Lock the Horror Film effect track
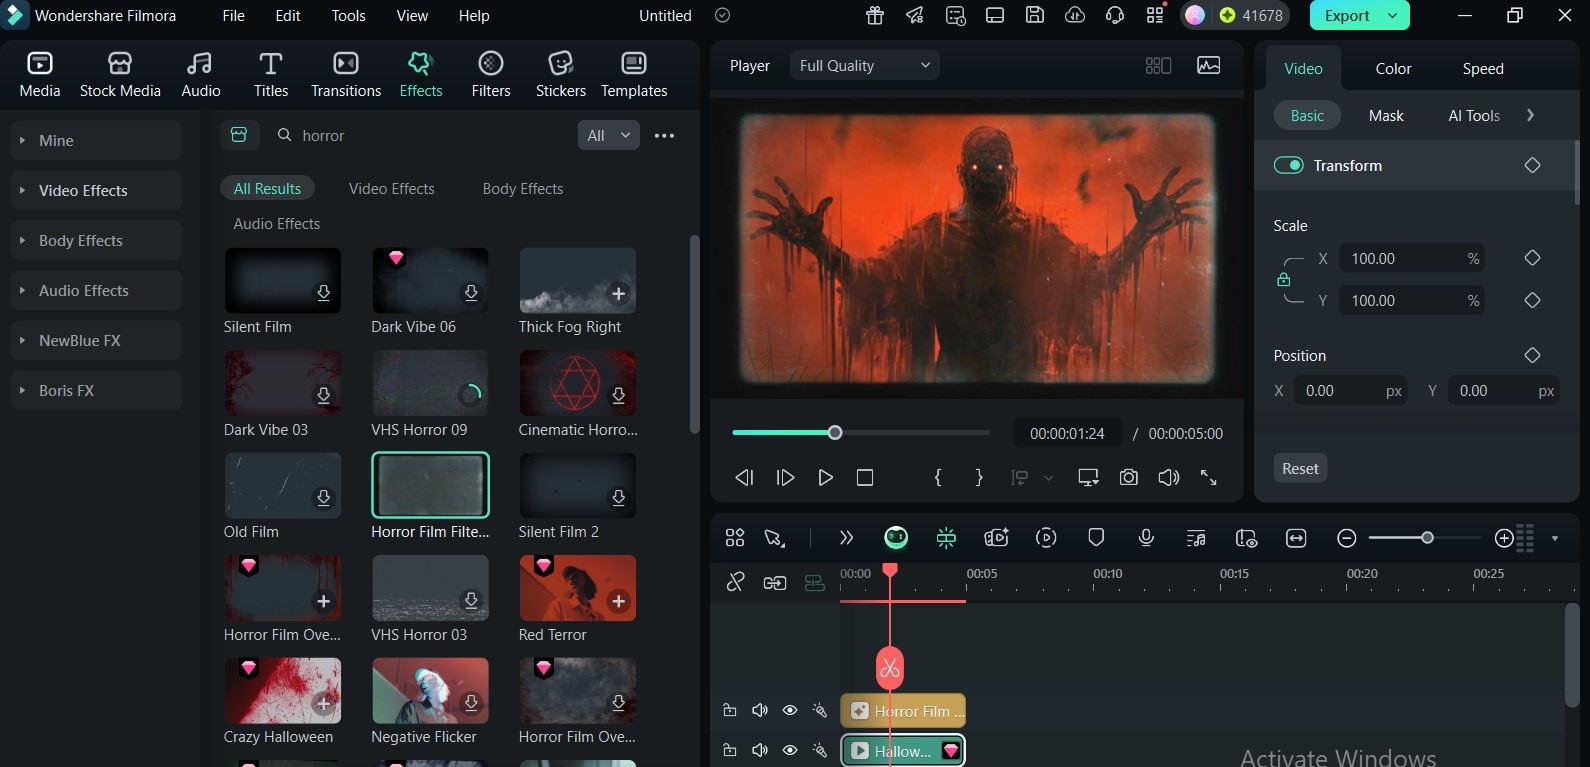 click(x=730, y=711)
